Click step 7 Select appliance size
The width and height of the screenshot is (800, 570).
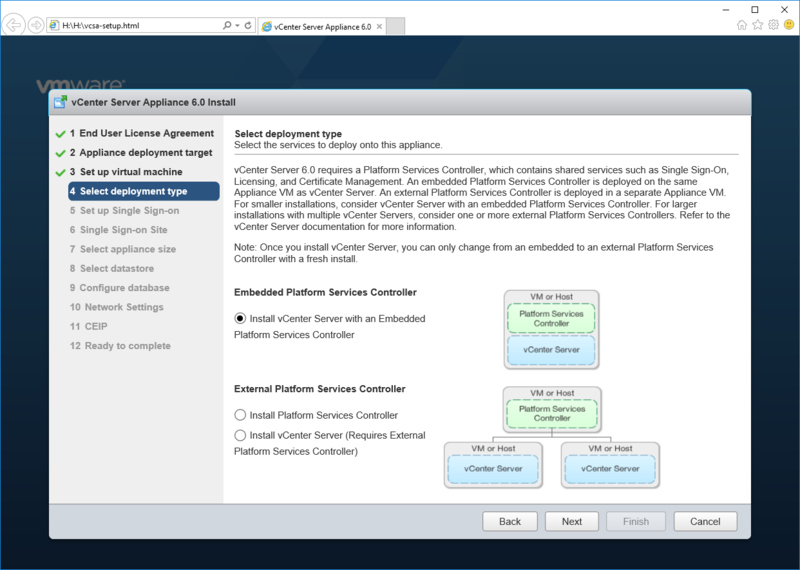point(122,249)
